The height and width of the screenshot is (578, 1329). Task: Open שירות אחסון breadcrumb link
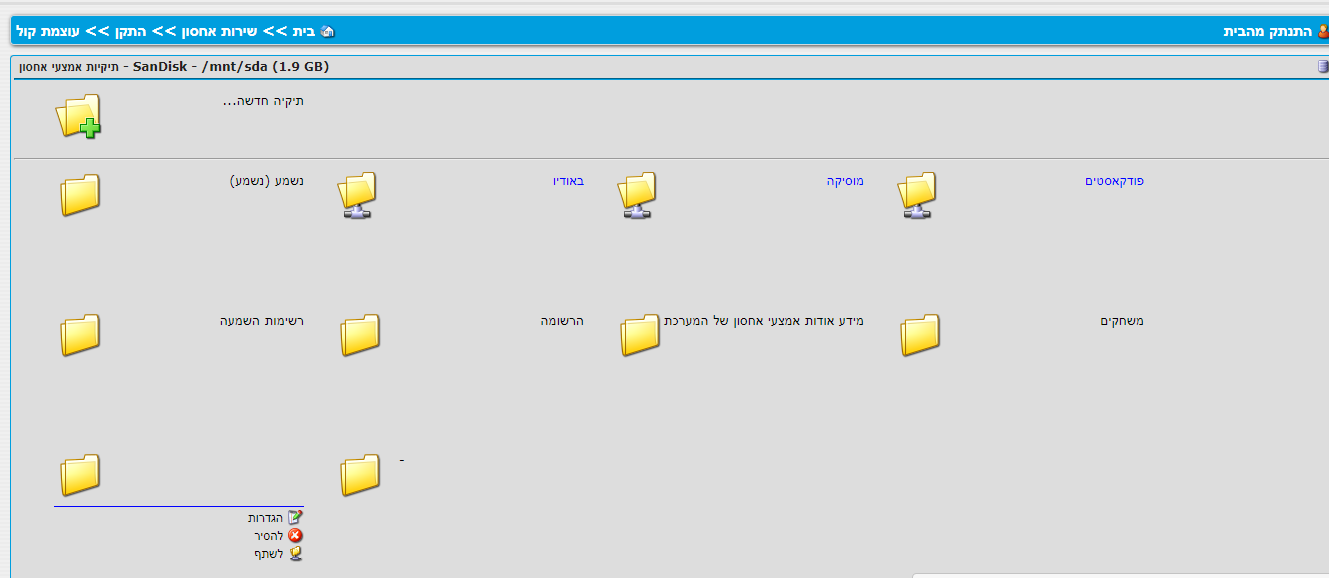[x=217, y=31]
